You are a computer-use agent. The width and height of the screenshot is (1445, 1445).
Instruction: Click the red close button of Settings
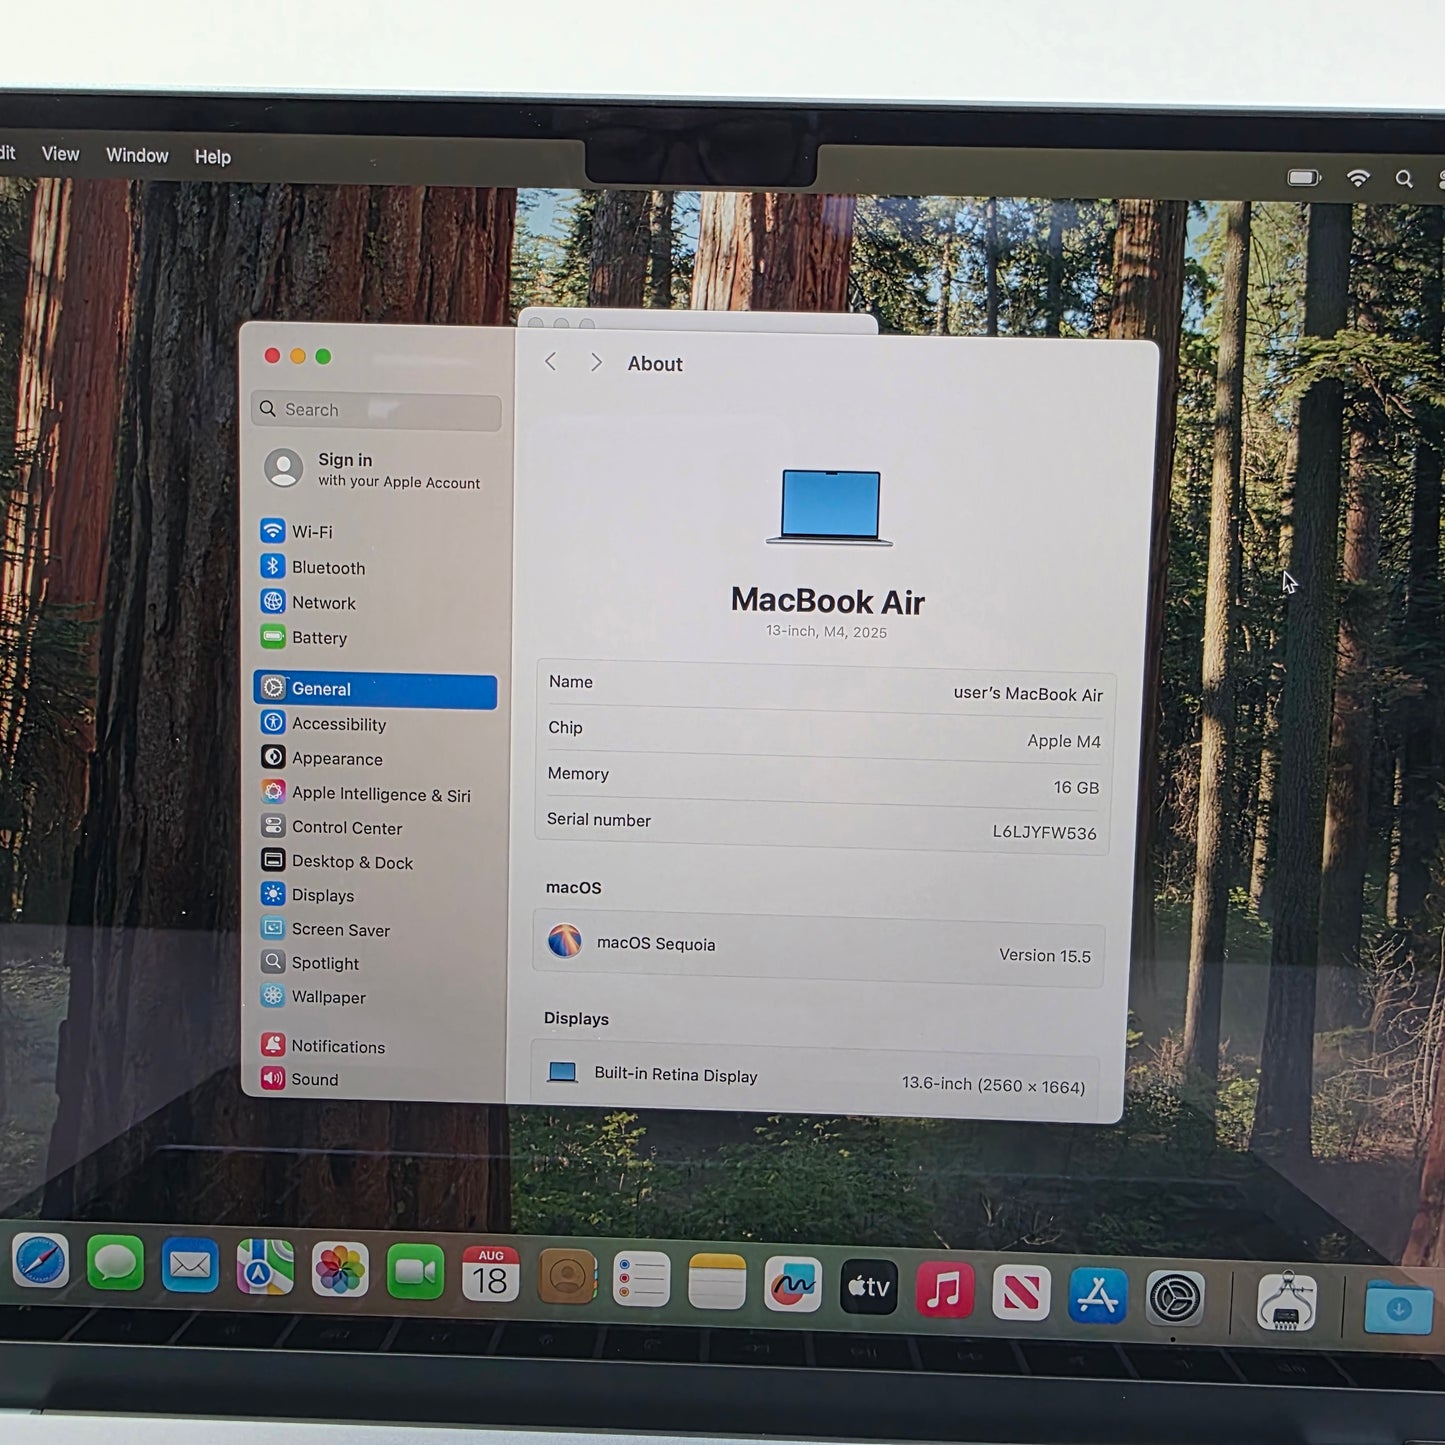(x=272, y=356)
